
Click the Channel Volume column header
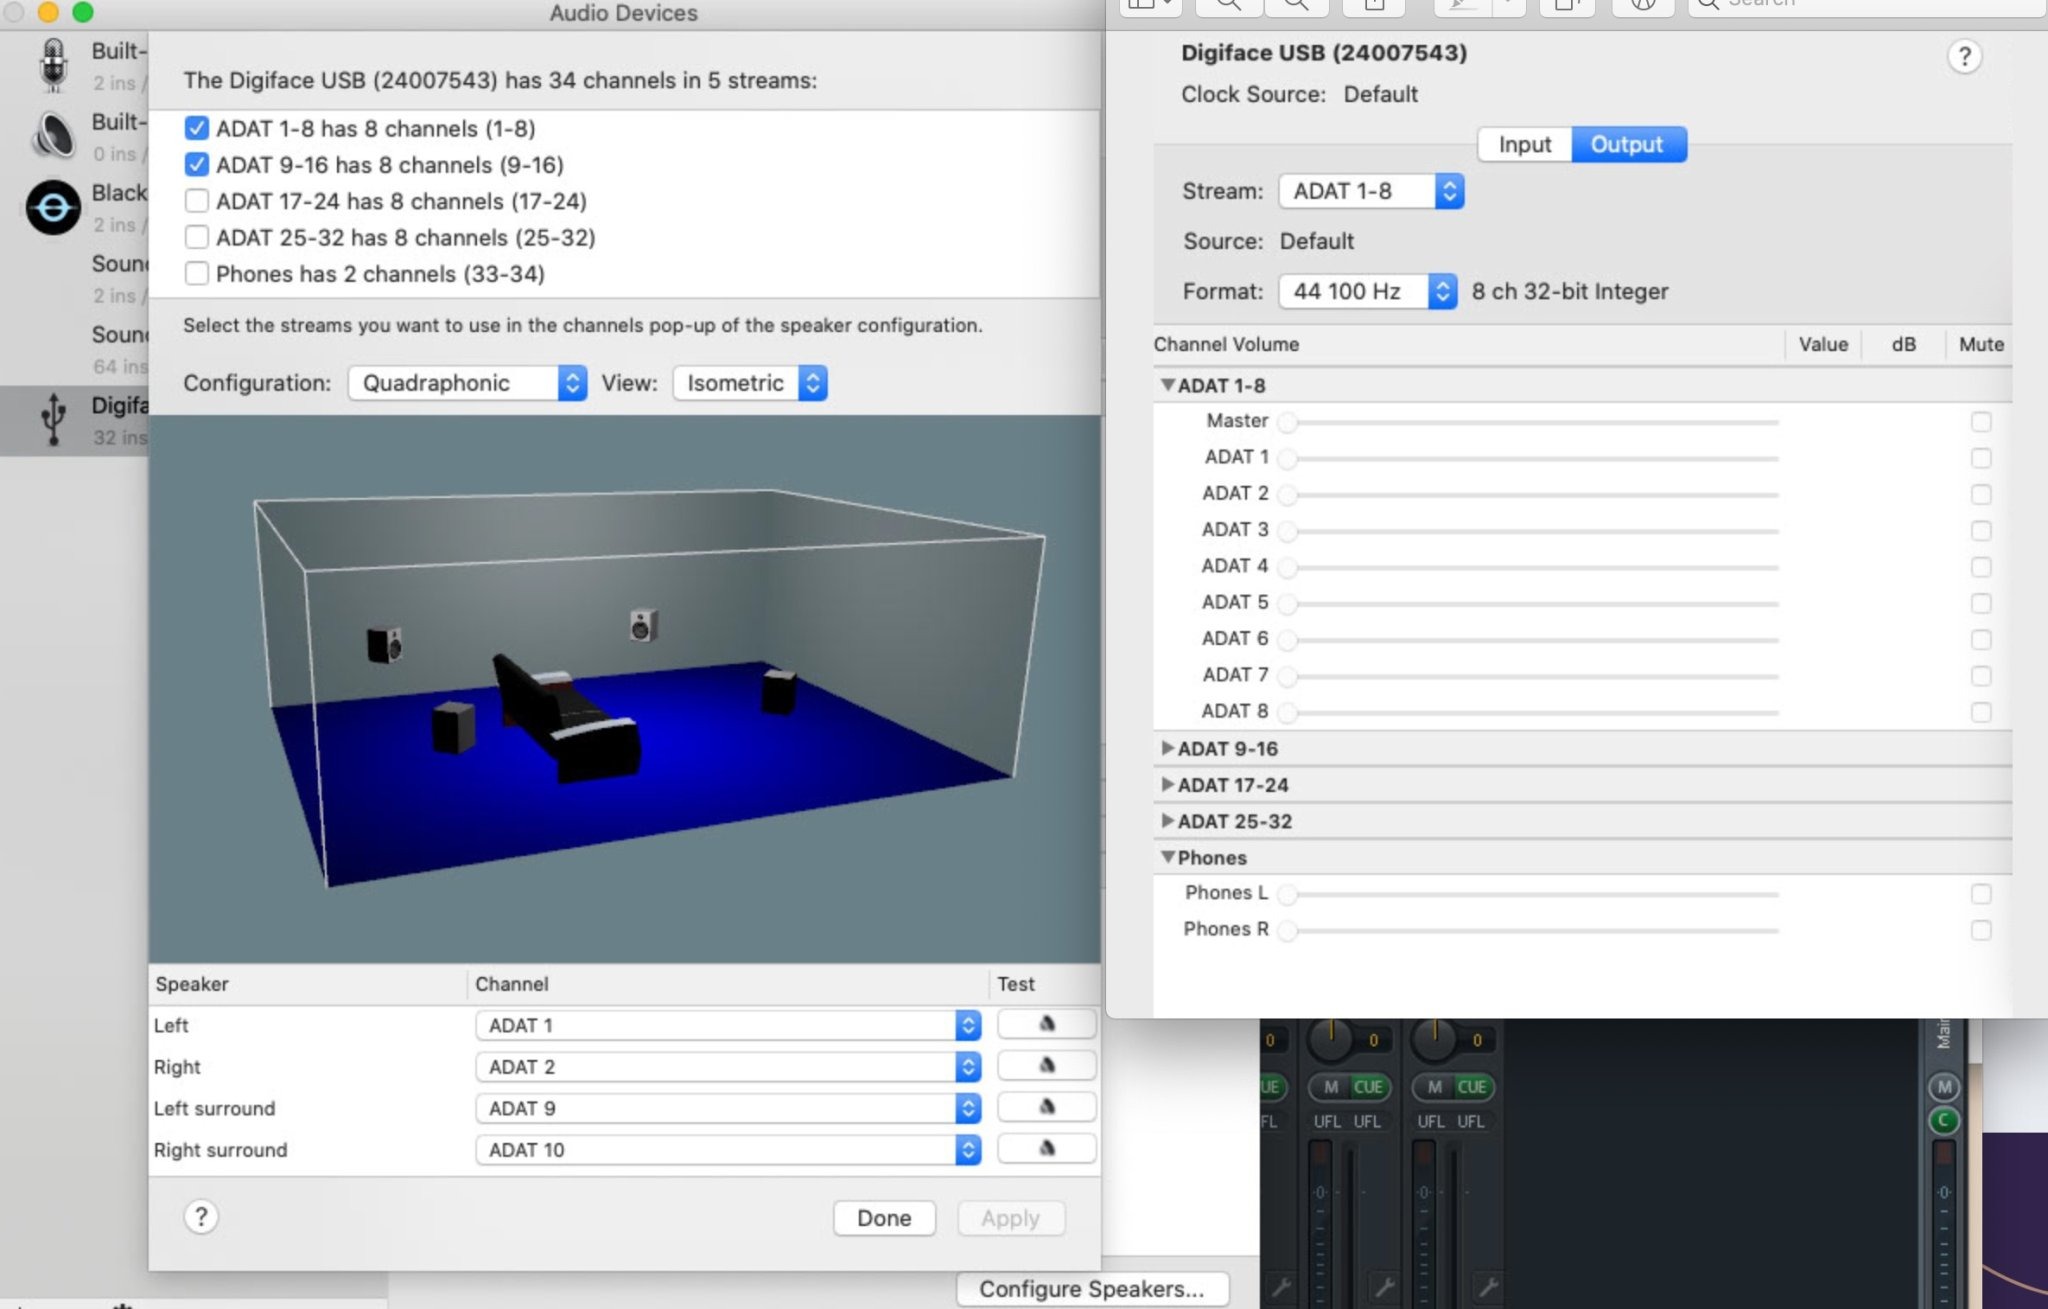[1226, 344]
